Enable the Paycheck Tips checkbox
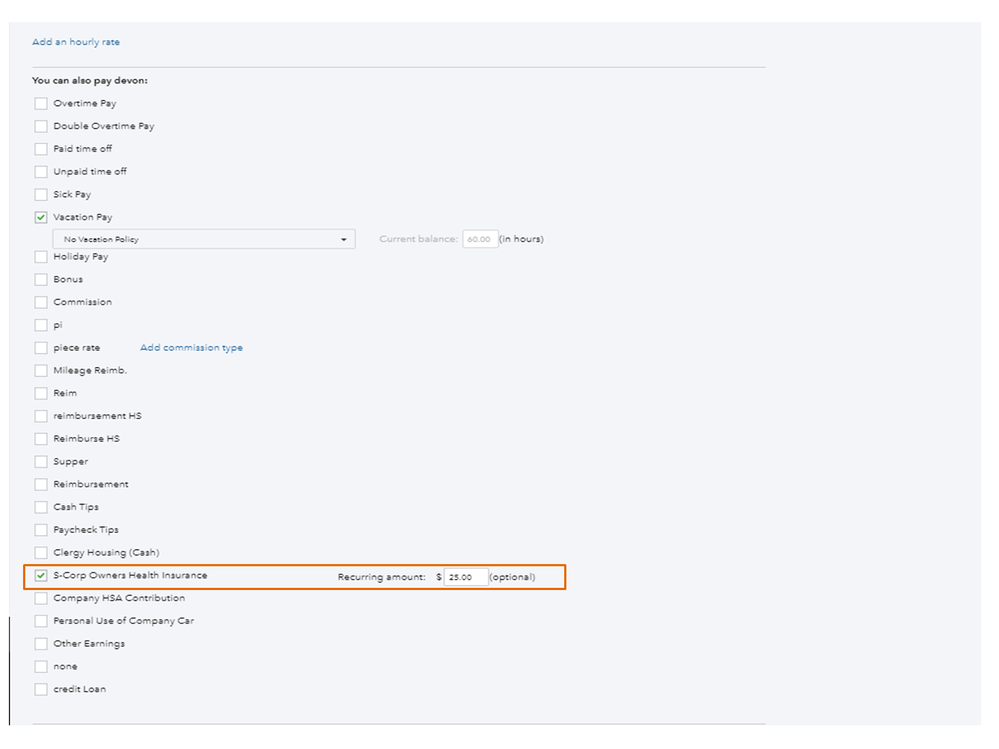Viewport: 999px width, 749px height. [41, 530]
